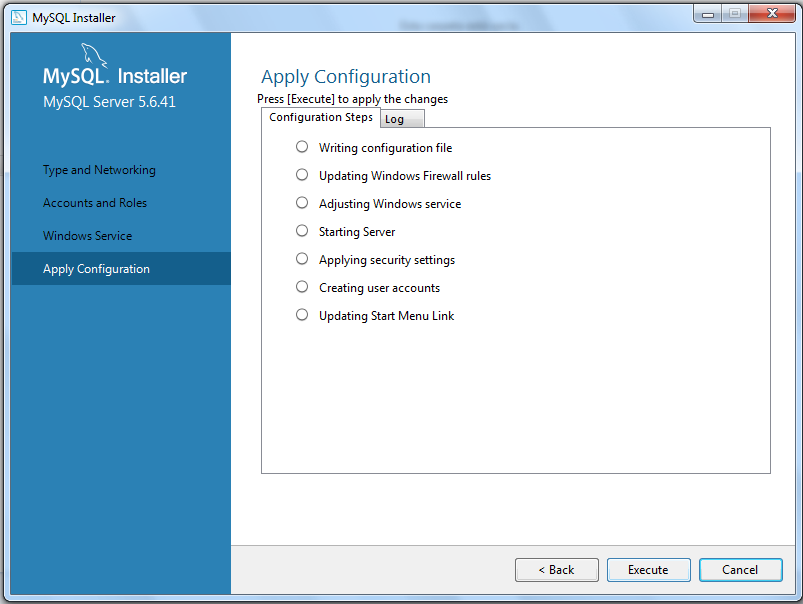Open the Configuration Steps tab
Viewport: 803px width, 604px height.
(x=321, y=117)
